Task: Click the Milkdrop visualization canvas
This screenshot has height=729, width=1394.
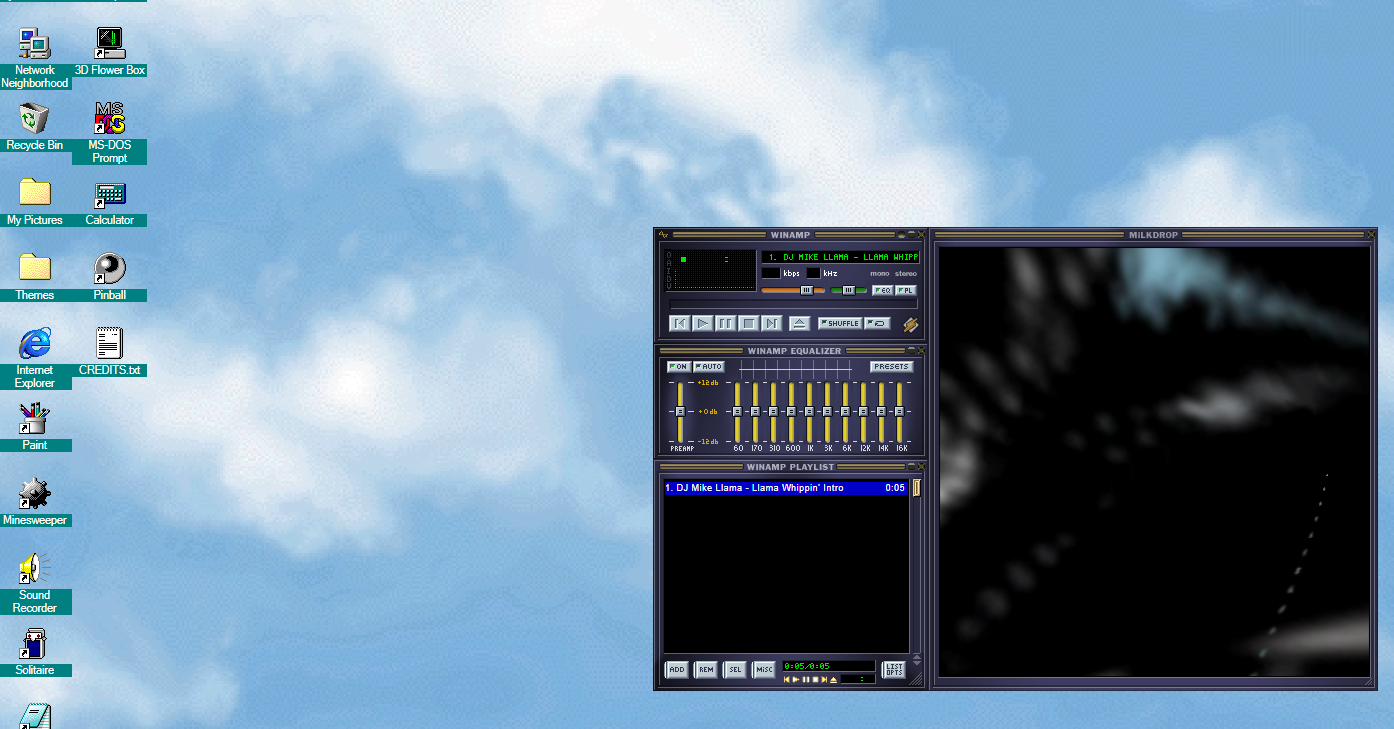Action: coord(1154,461)
